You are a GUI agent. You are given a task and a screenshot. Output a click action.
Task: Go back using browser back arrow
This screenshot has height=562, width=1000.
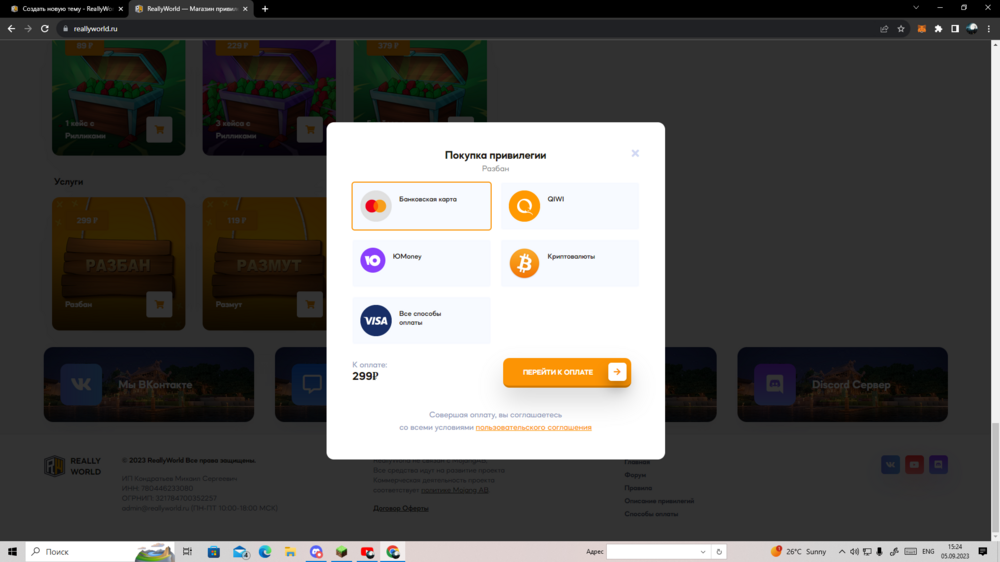(11, 29)
